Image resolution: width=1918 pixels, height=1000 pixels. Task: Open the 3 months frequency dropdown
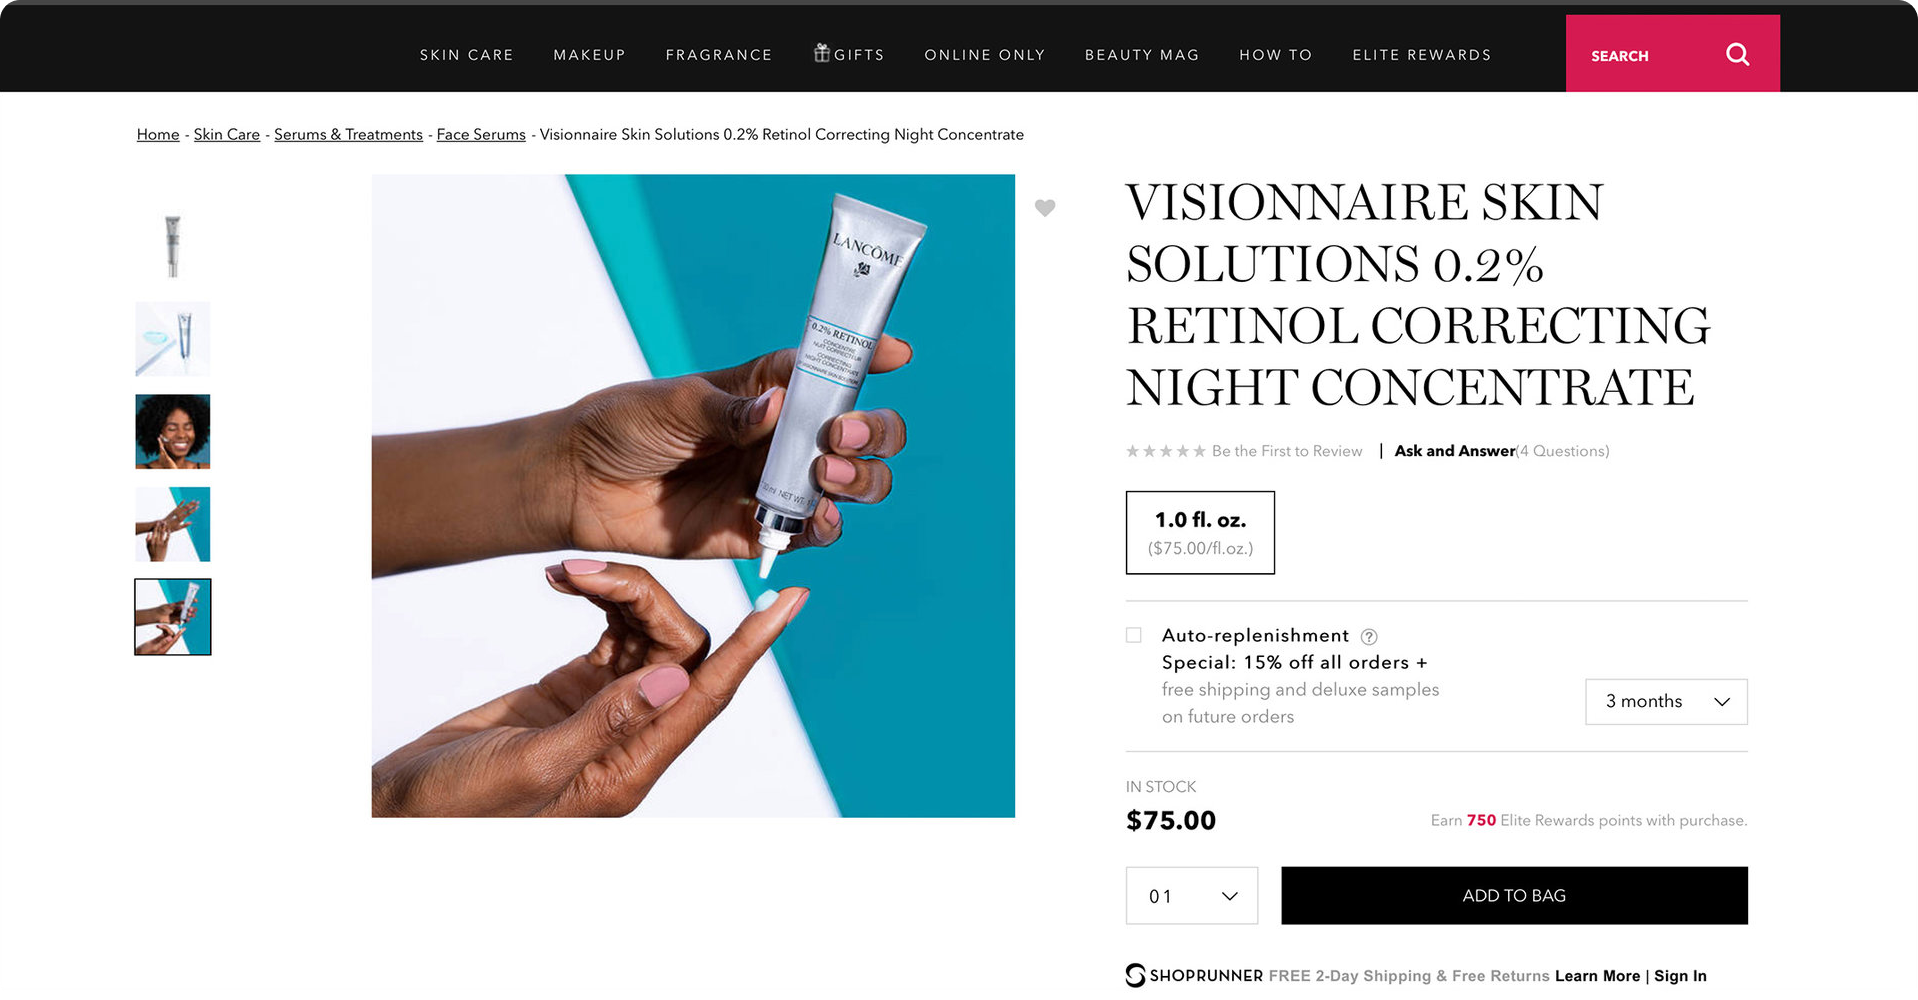pyautogui.click(x=1666, y=702)
